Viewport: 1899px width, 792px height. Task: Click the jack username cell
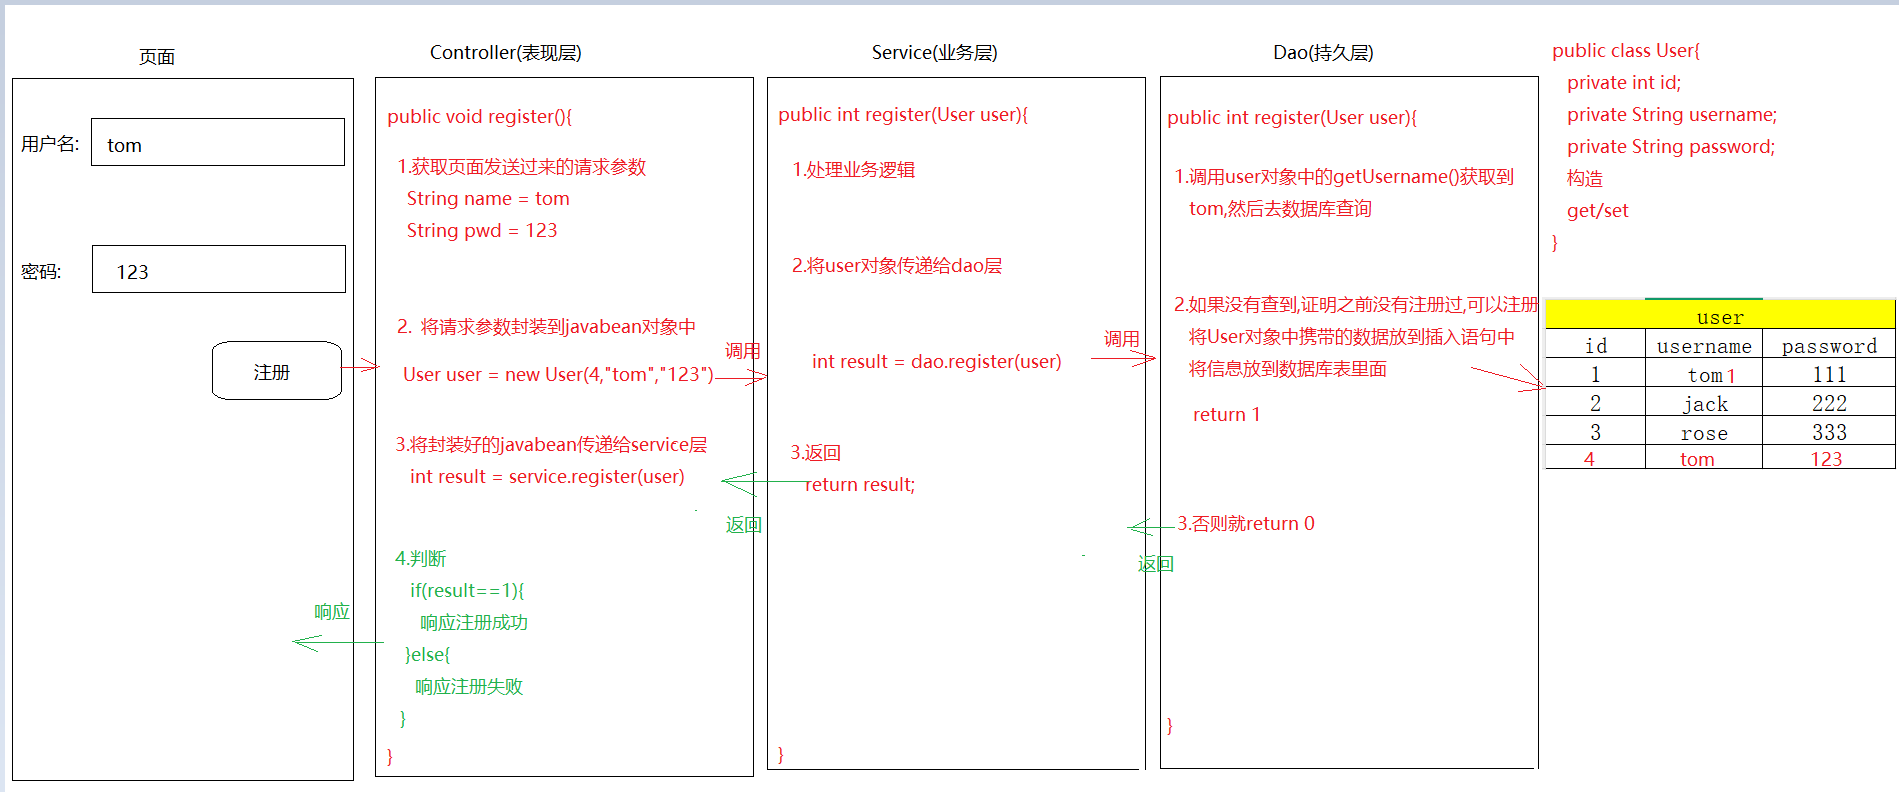1704,403
